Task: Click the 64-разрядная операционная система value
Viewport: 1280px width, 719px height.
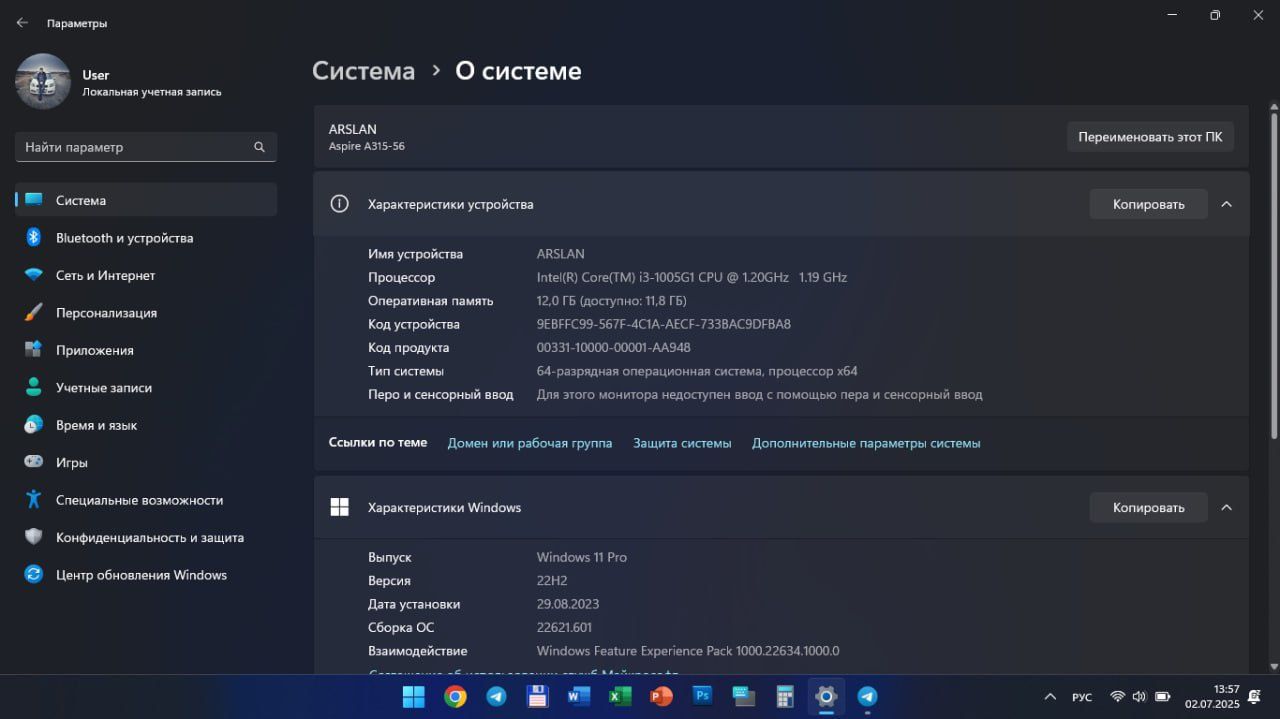Action: (697, 371)
